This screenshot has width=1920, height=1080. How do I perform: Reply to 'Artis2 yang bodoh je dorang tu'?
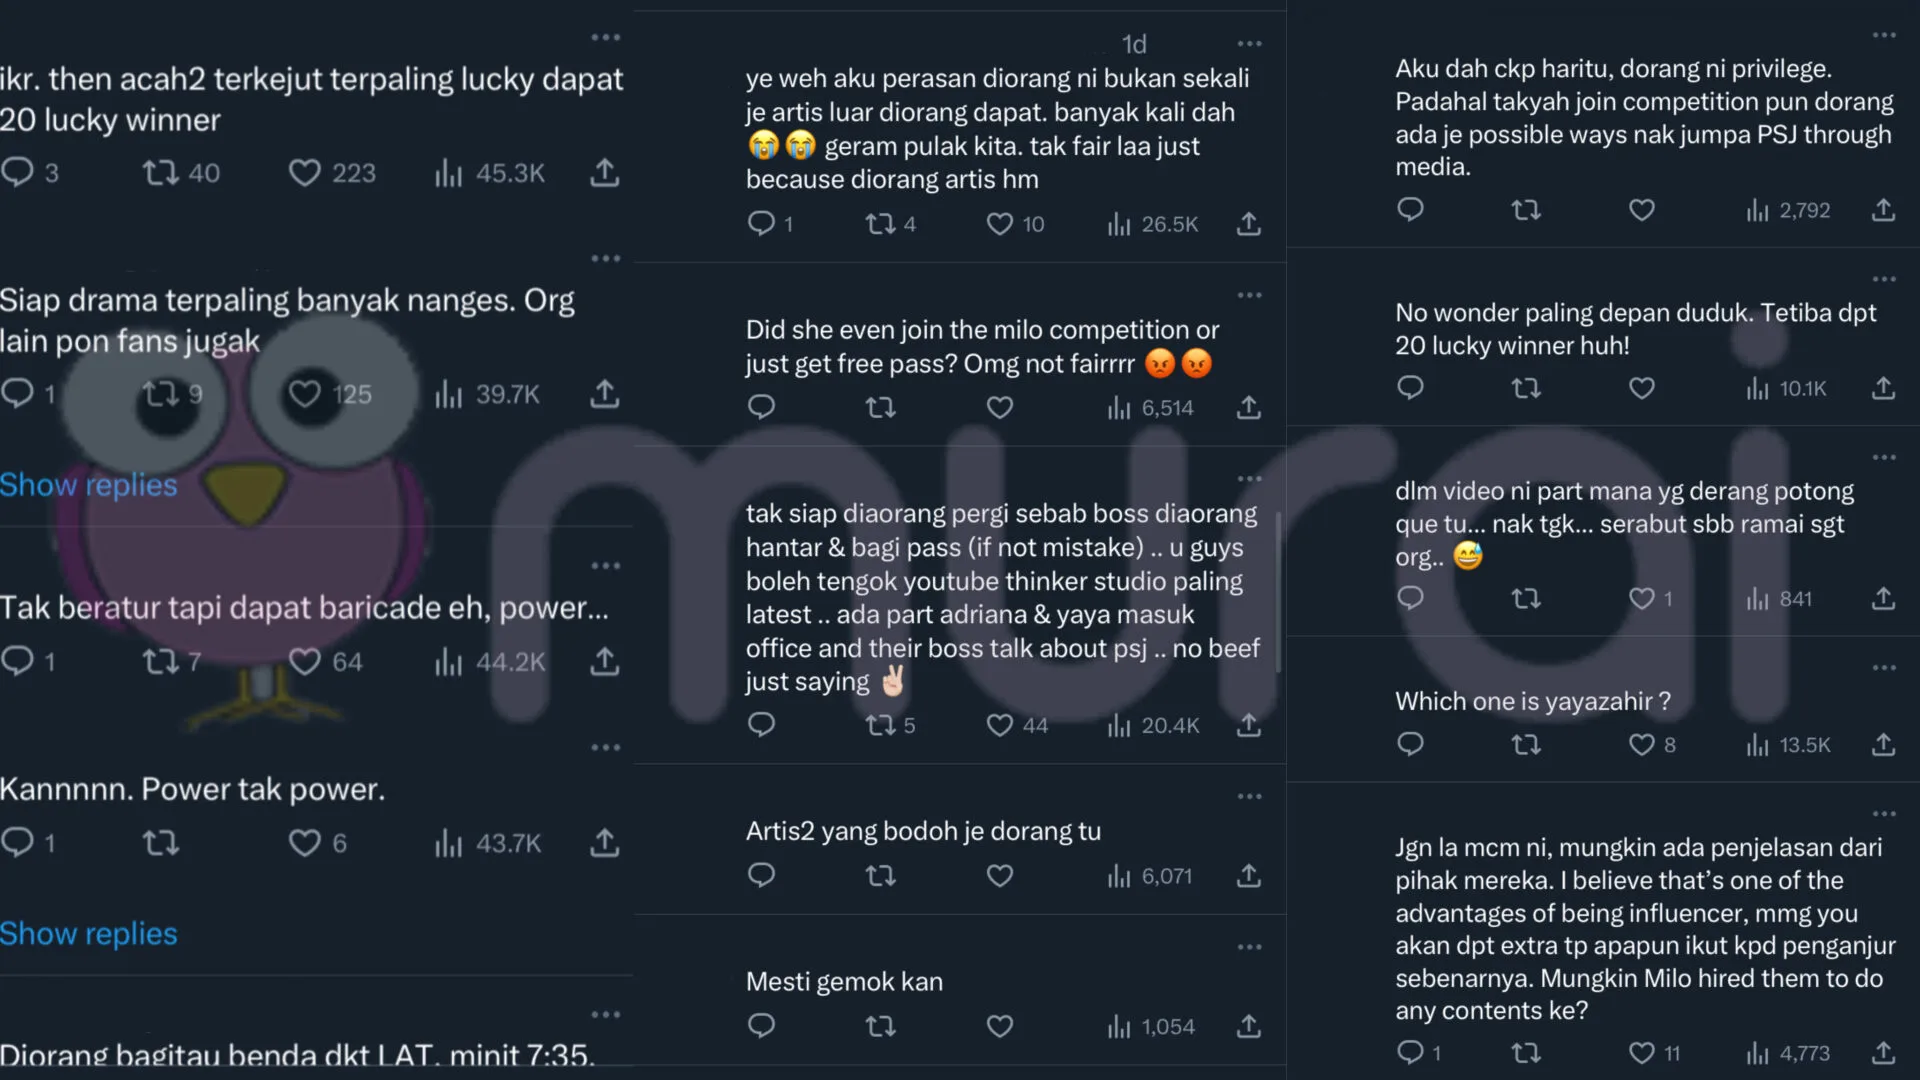tap(761, 876)
